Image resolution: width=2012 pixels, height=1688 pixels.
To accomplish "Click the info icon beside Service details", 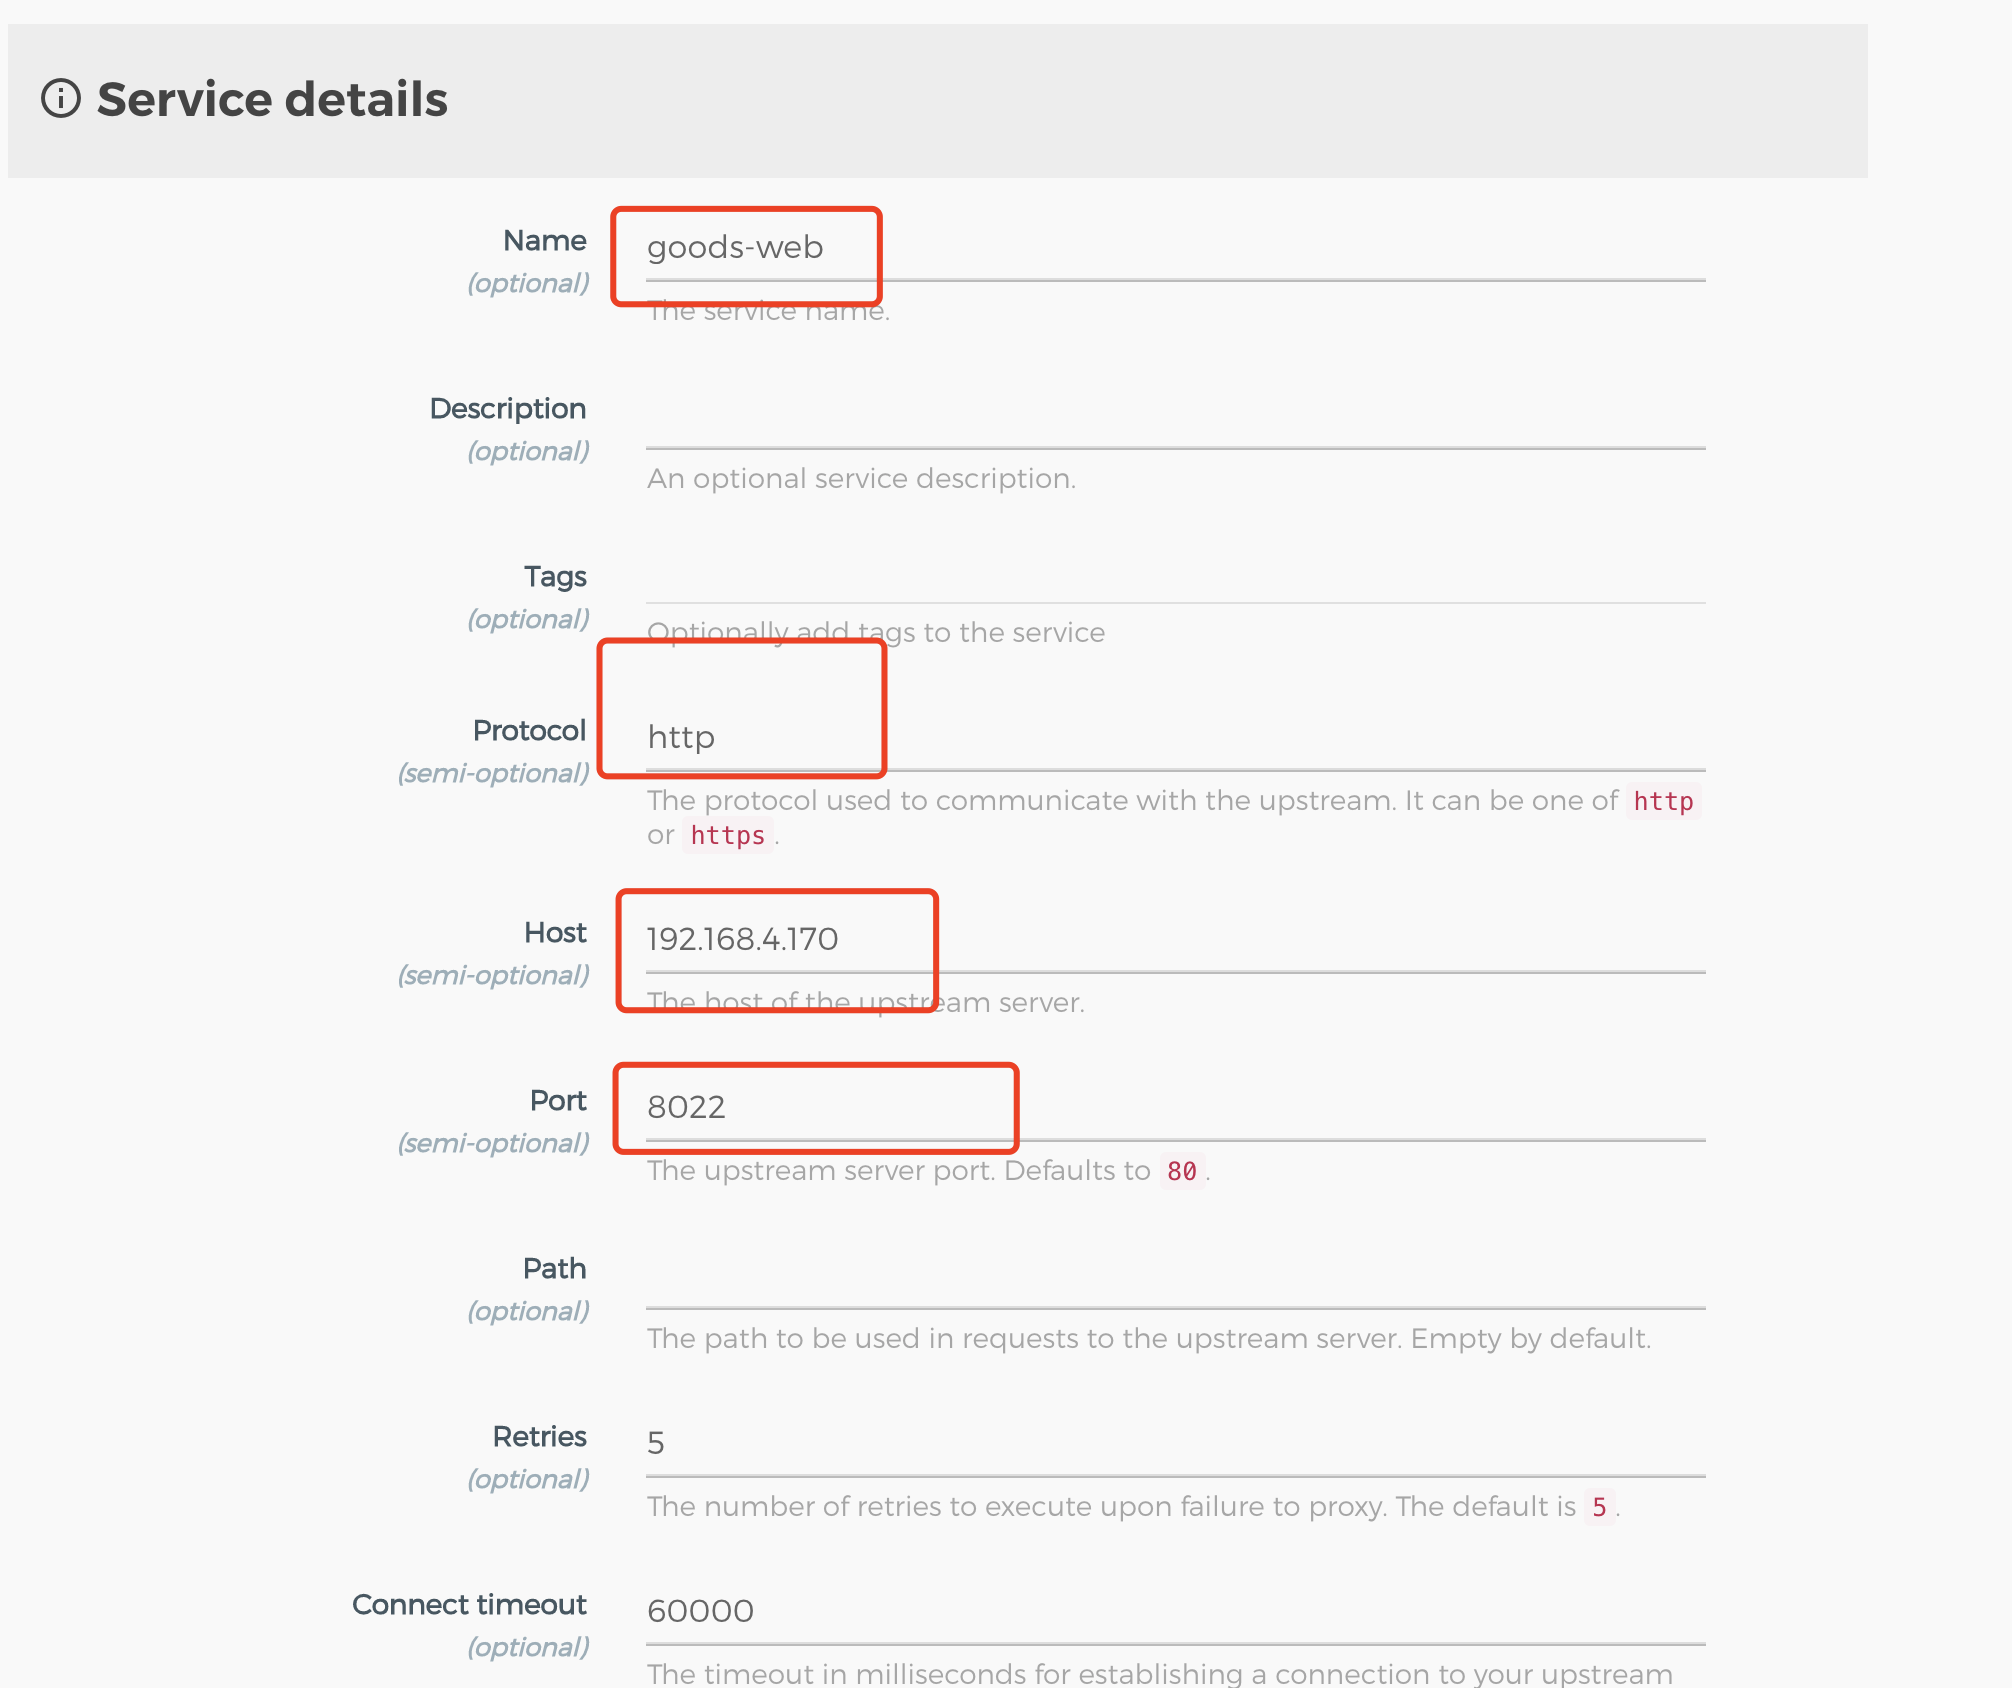I will tap(61, 99).
